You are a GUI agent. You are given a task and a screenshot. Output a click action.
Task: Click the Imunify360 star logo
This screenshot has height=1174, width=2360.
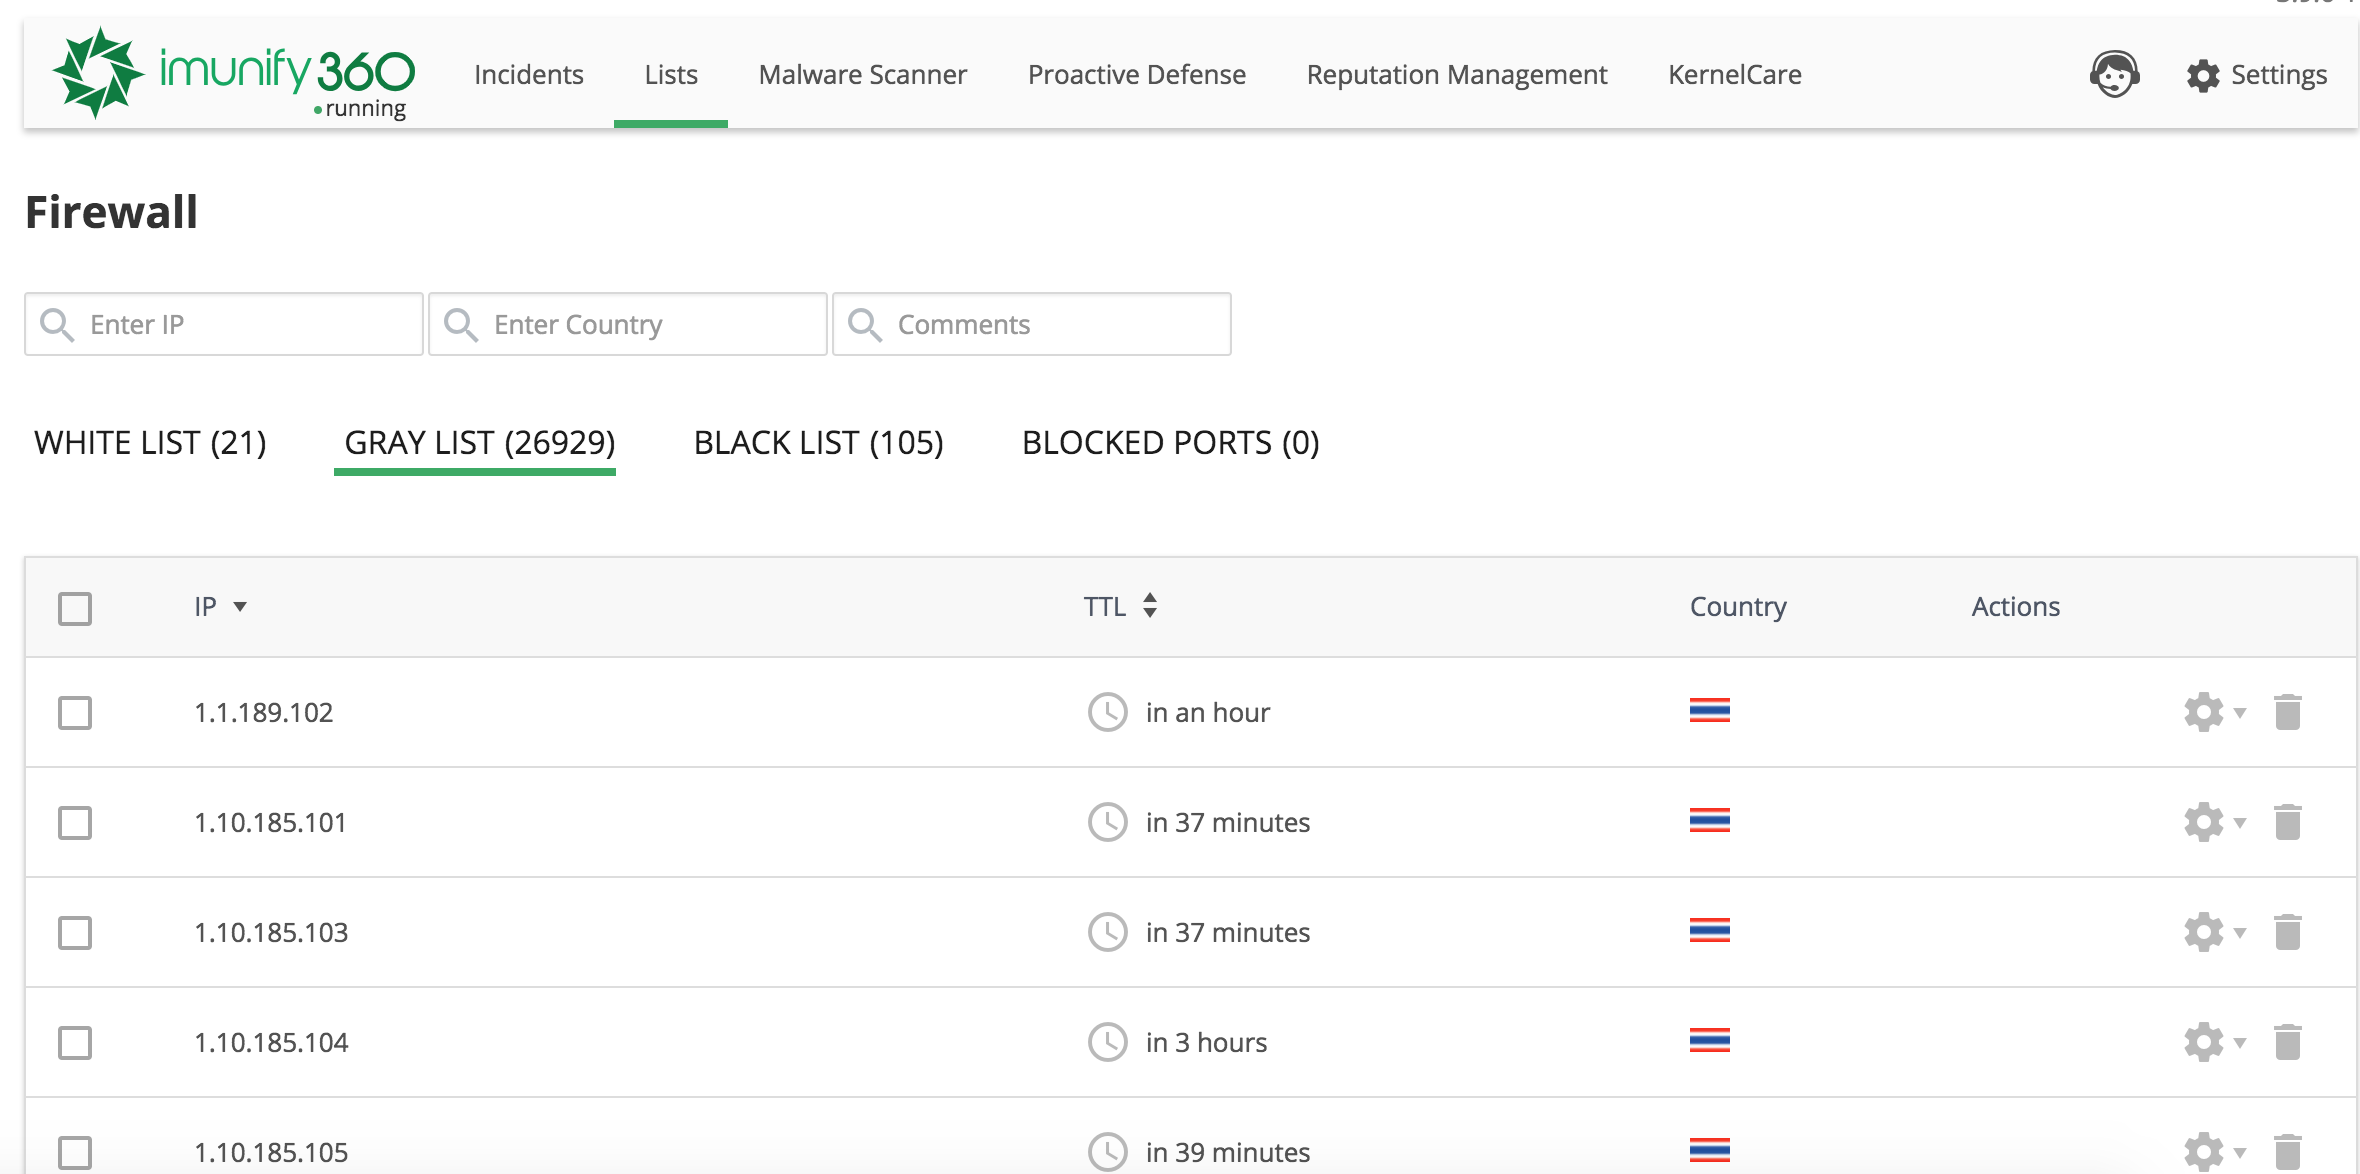point(97,73)
